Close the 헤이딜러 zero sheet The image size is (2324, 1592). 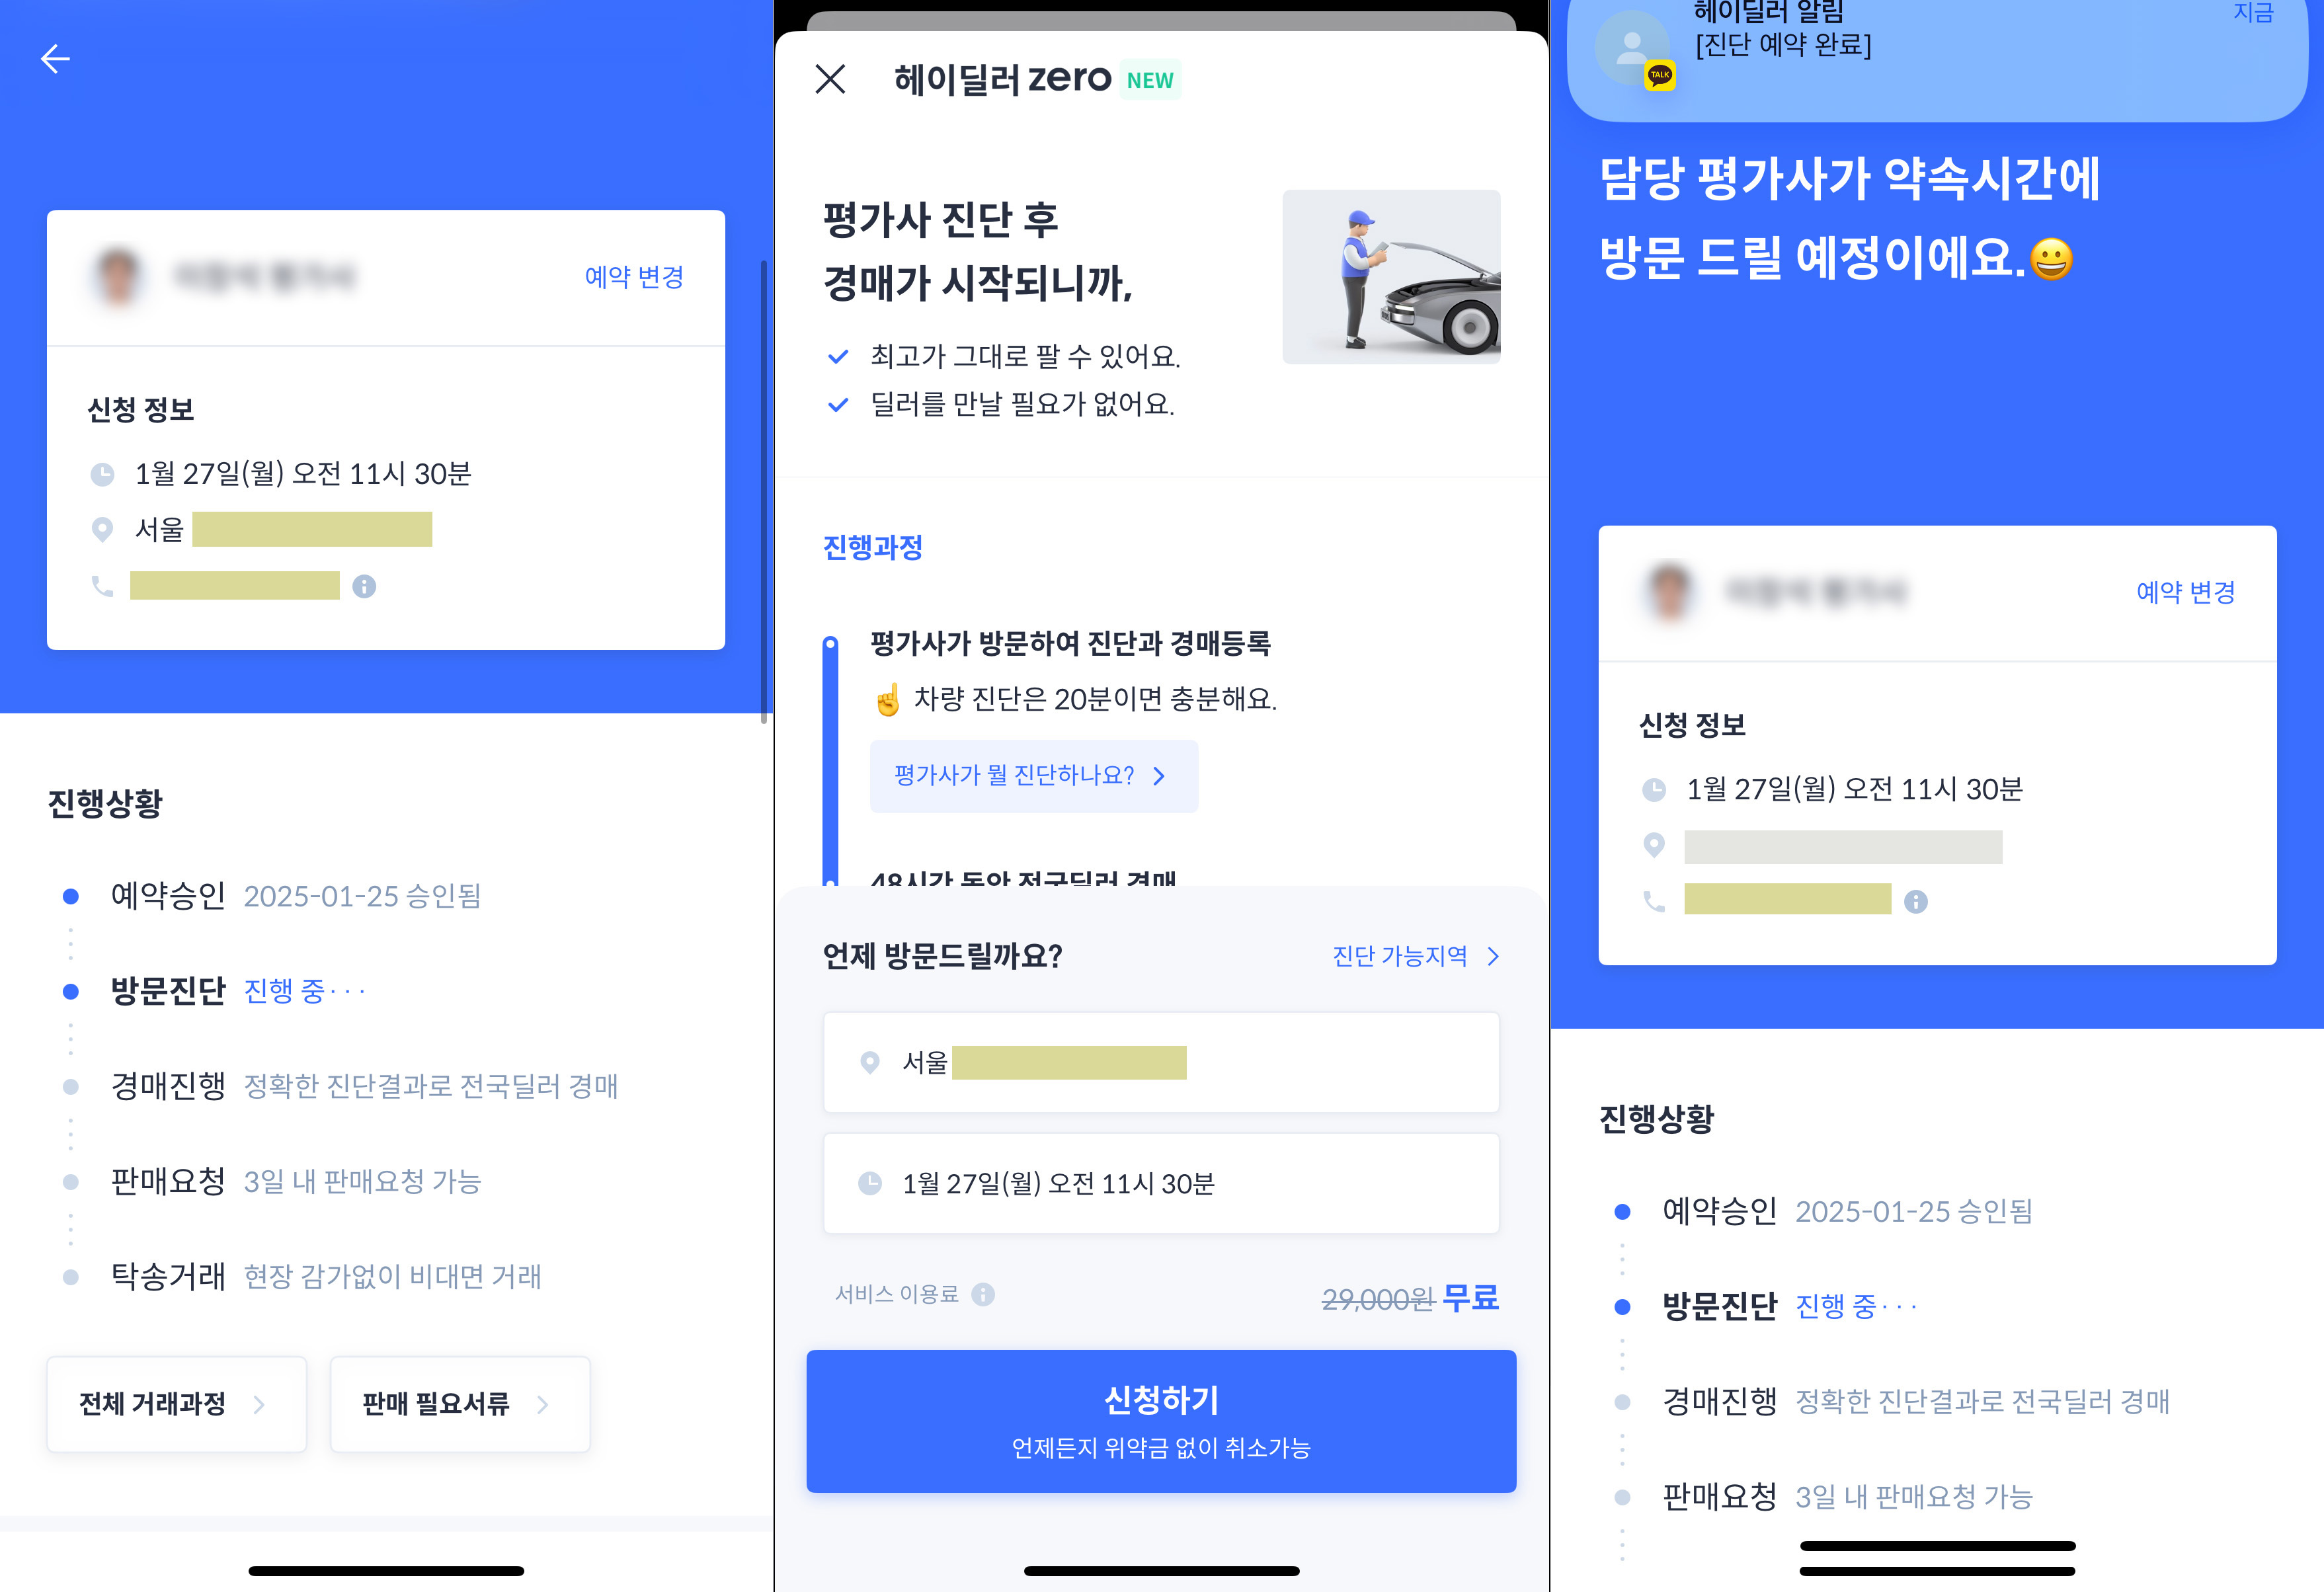tap(830, 79)
